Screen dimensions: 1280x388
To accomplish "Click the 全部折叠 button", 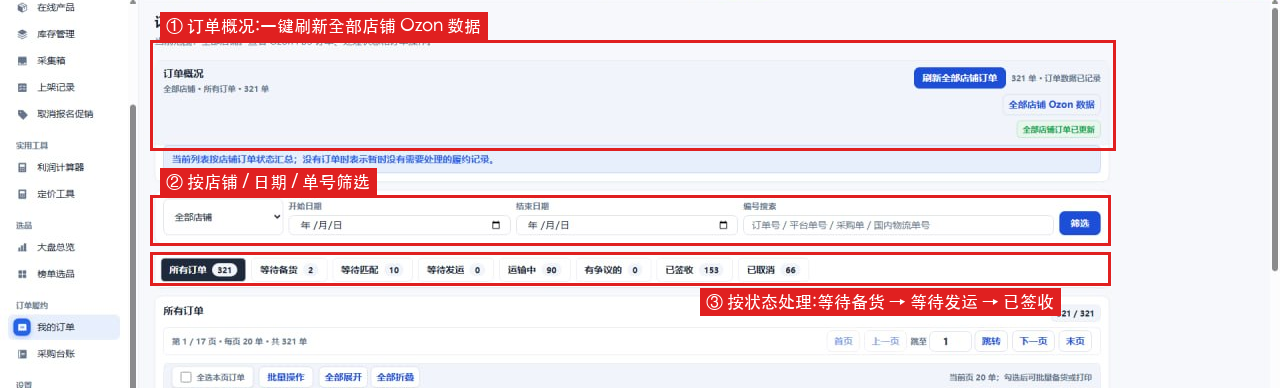I will pos(395,378).
